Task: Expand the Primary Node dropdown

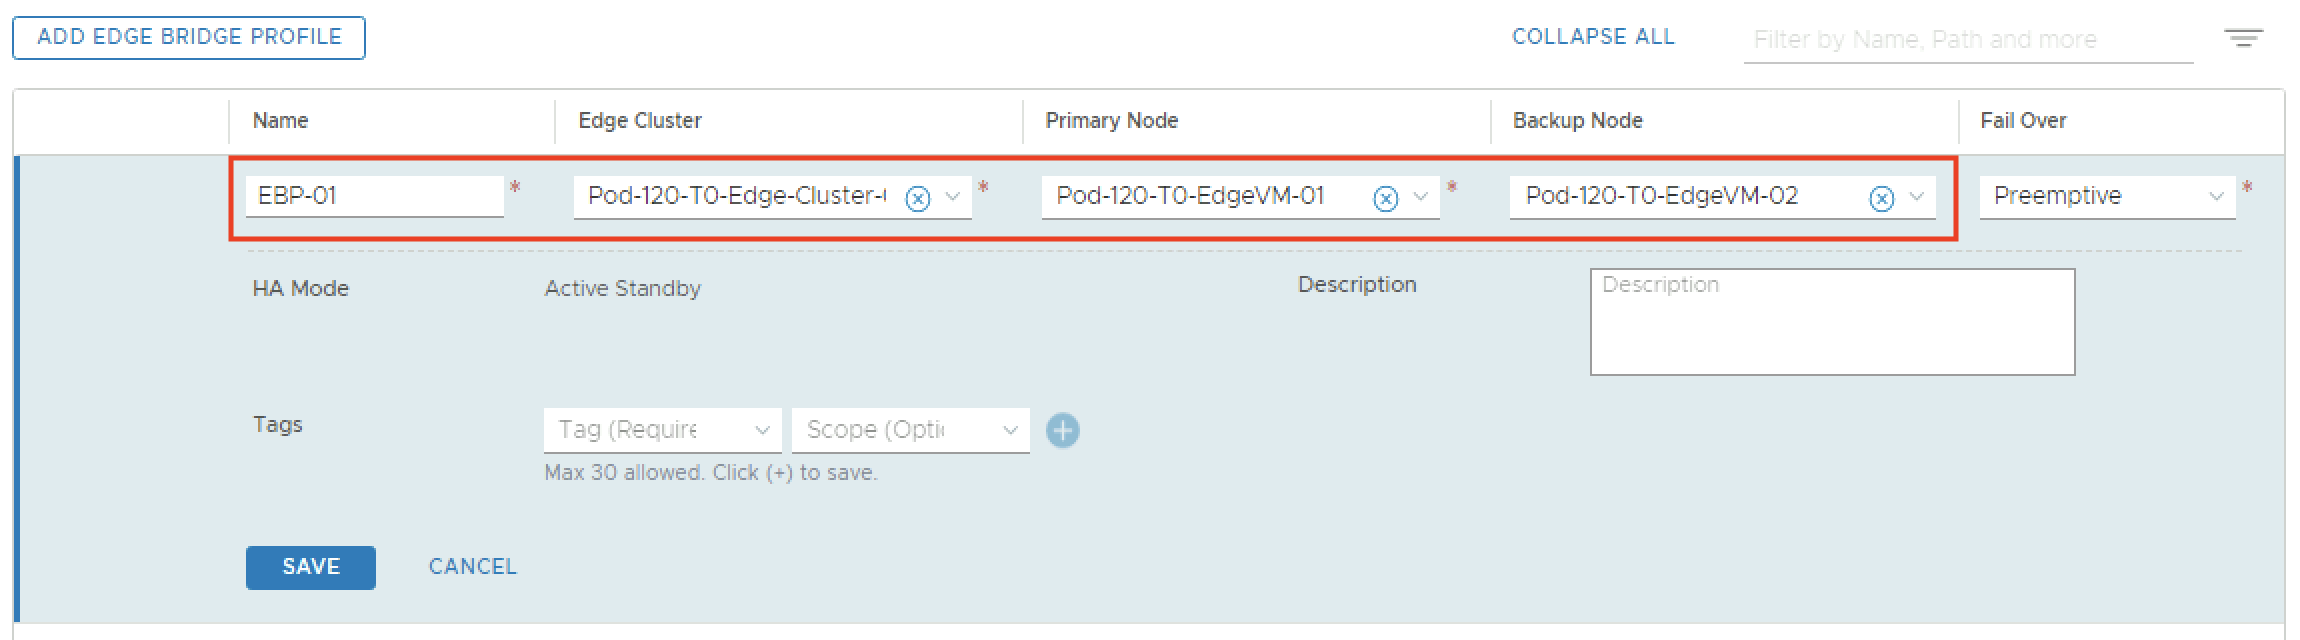Action: [1421, 196]
